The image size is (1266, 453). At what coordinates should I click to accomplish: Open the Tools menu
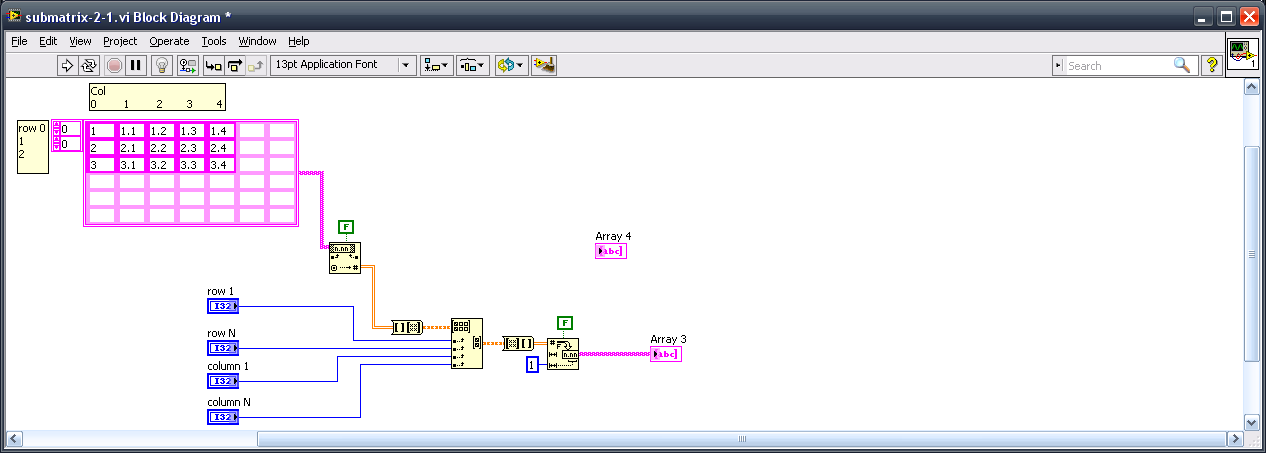[x=214, y=41]
